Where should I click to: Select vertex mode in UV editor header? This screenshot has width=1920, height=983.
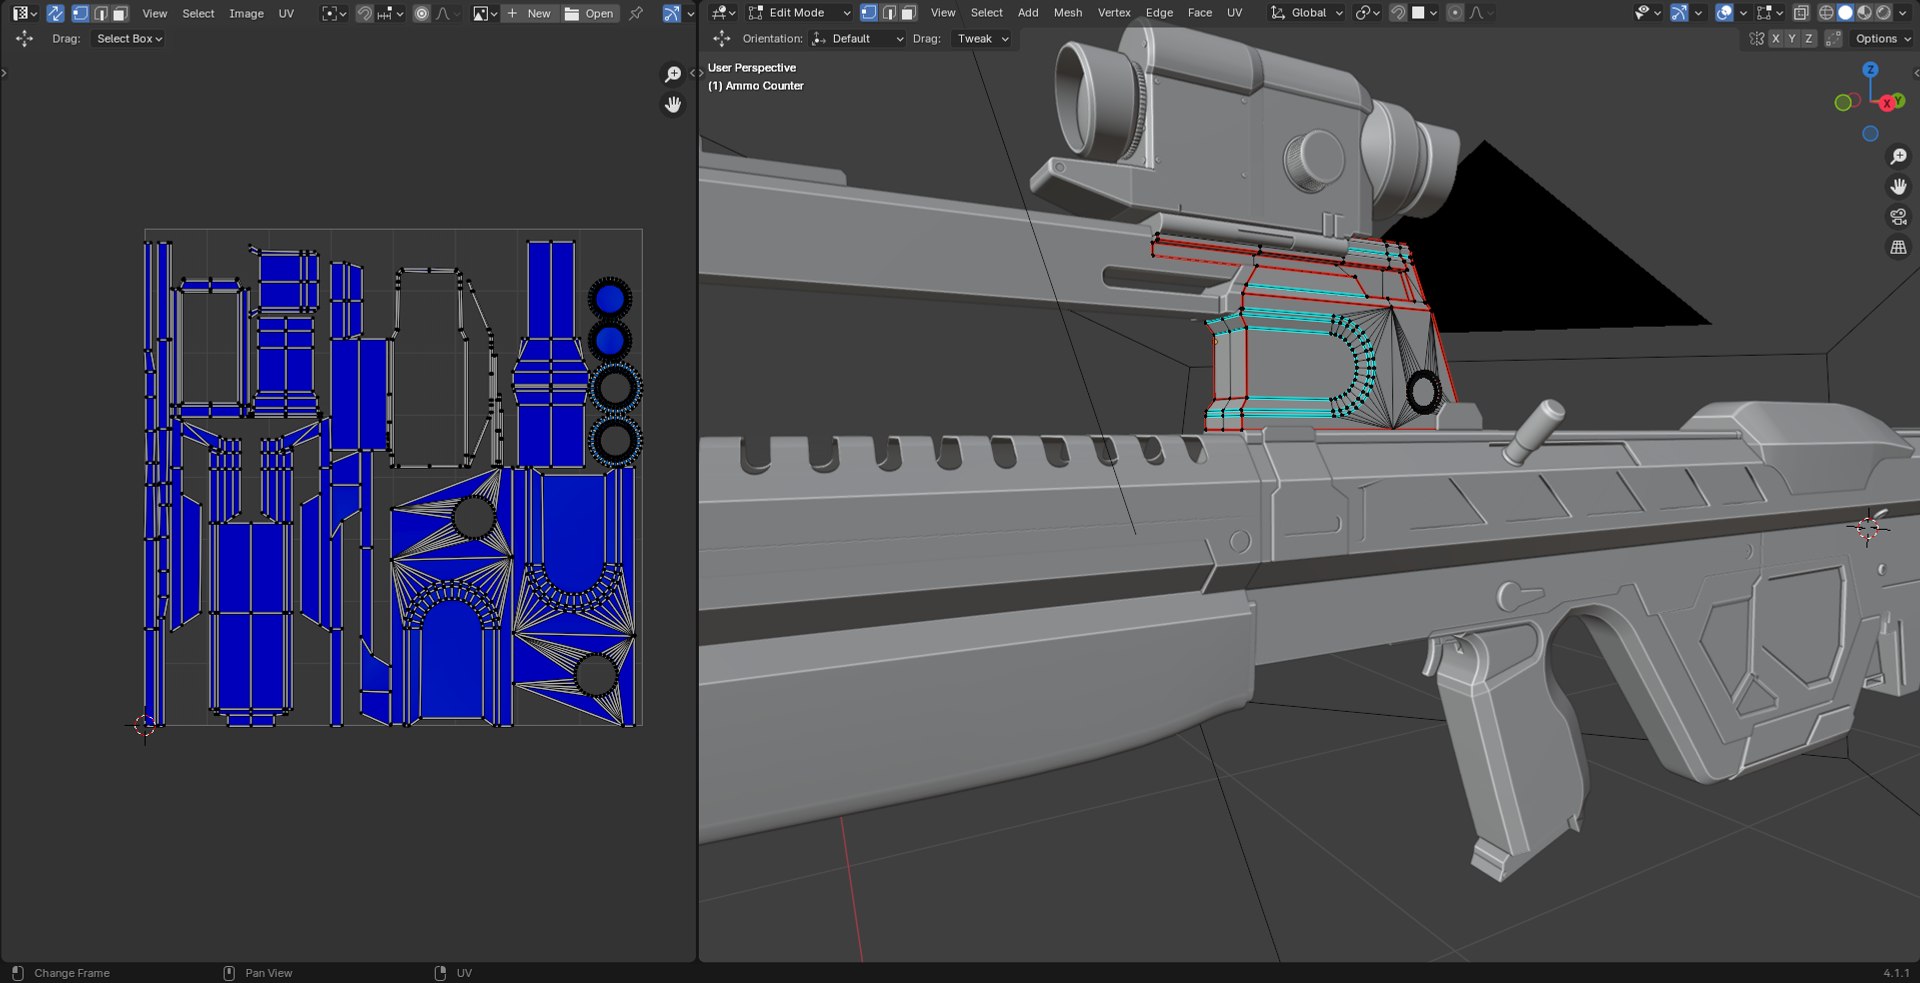(x=80, y=13)
